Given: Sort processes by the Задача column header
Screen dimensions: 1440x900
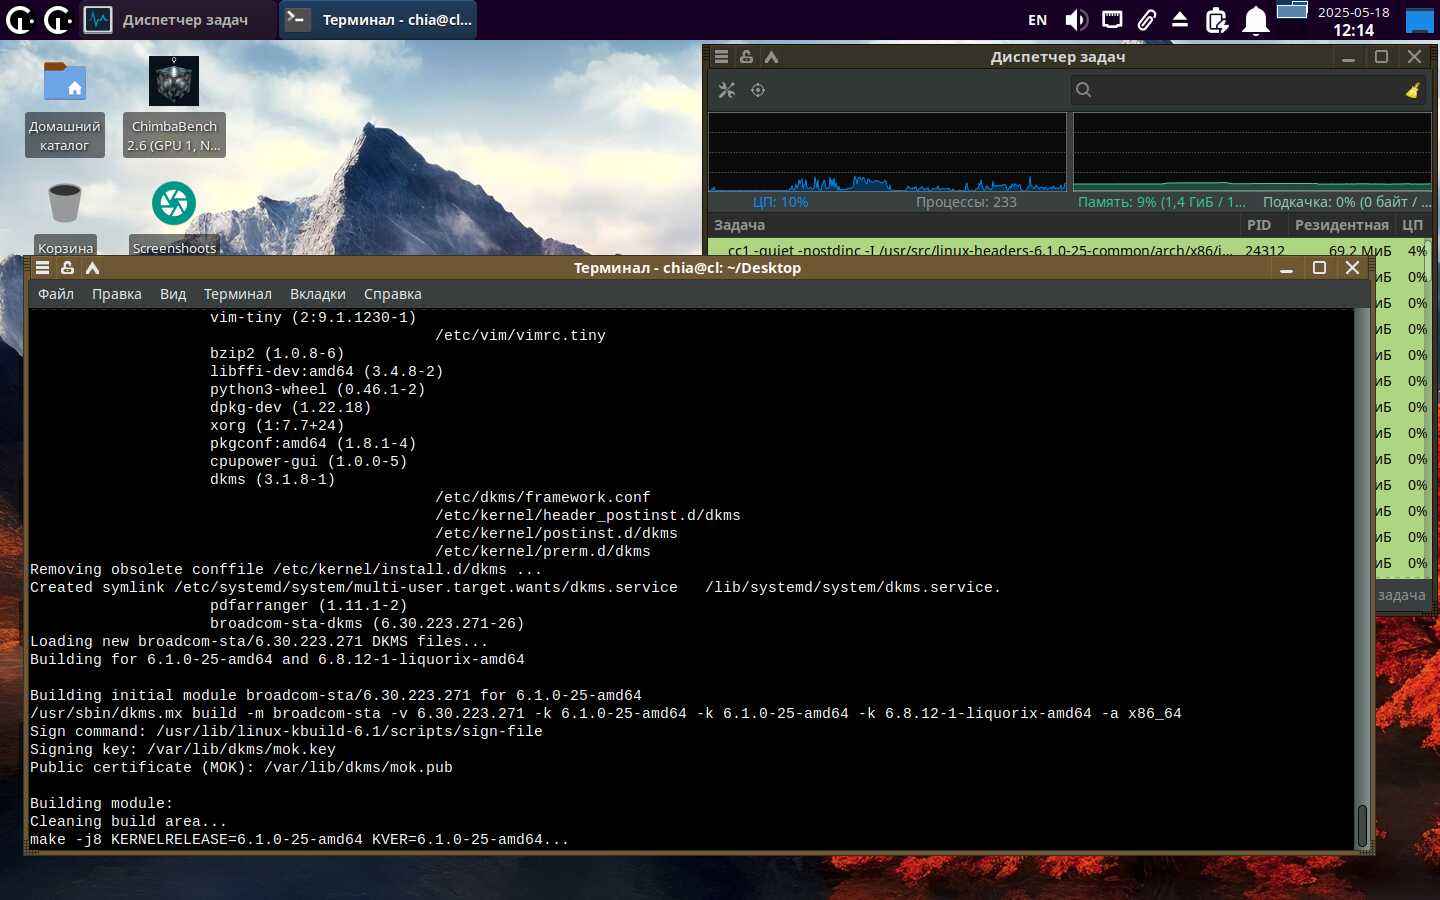Looking at the screenshot, I should [x=974, y=225].
